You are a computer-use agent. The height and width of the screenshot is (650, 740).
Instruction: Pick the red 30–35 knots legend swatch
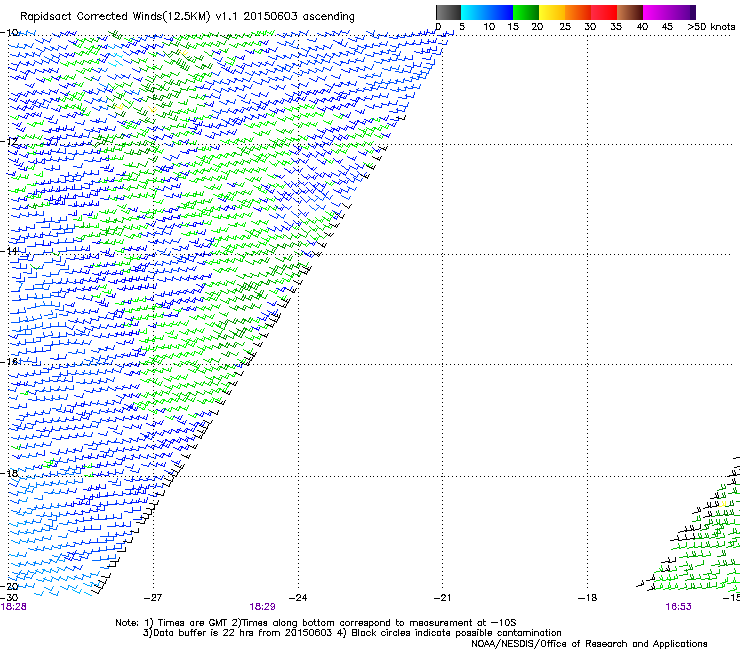(604, 12)
